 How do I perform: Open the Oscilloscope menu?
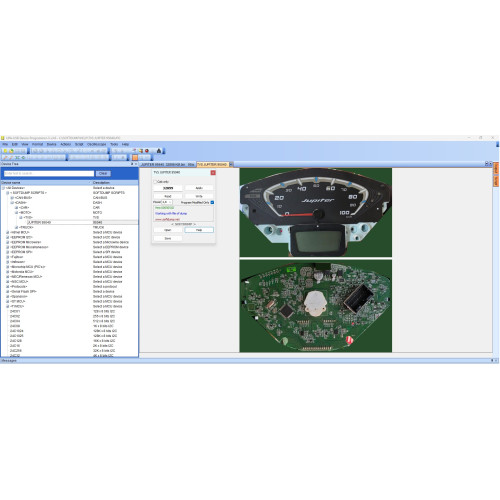[96, 144]
